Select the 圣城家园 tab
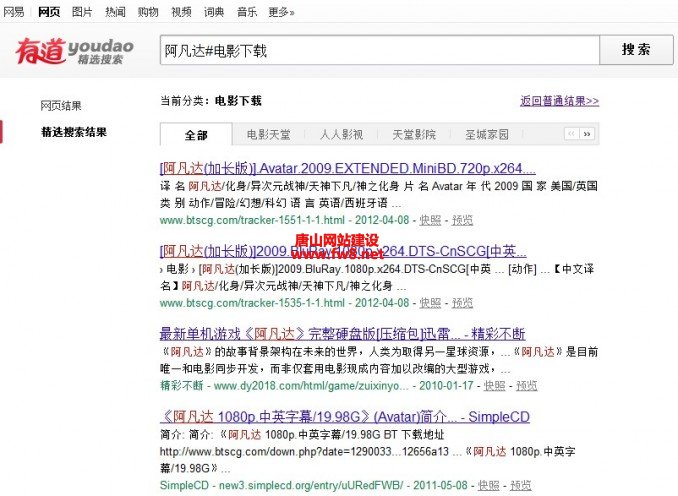 (x=486, y=134)
